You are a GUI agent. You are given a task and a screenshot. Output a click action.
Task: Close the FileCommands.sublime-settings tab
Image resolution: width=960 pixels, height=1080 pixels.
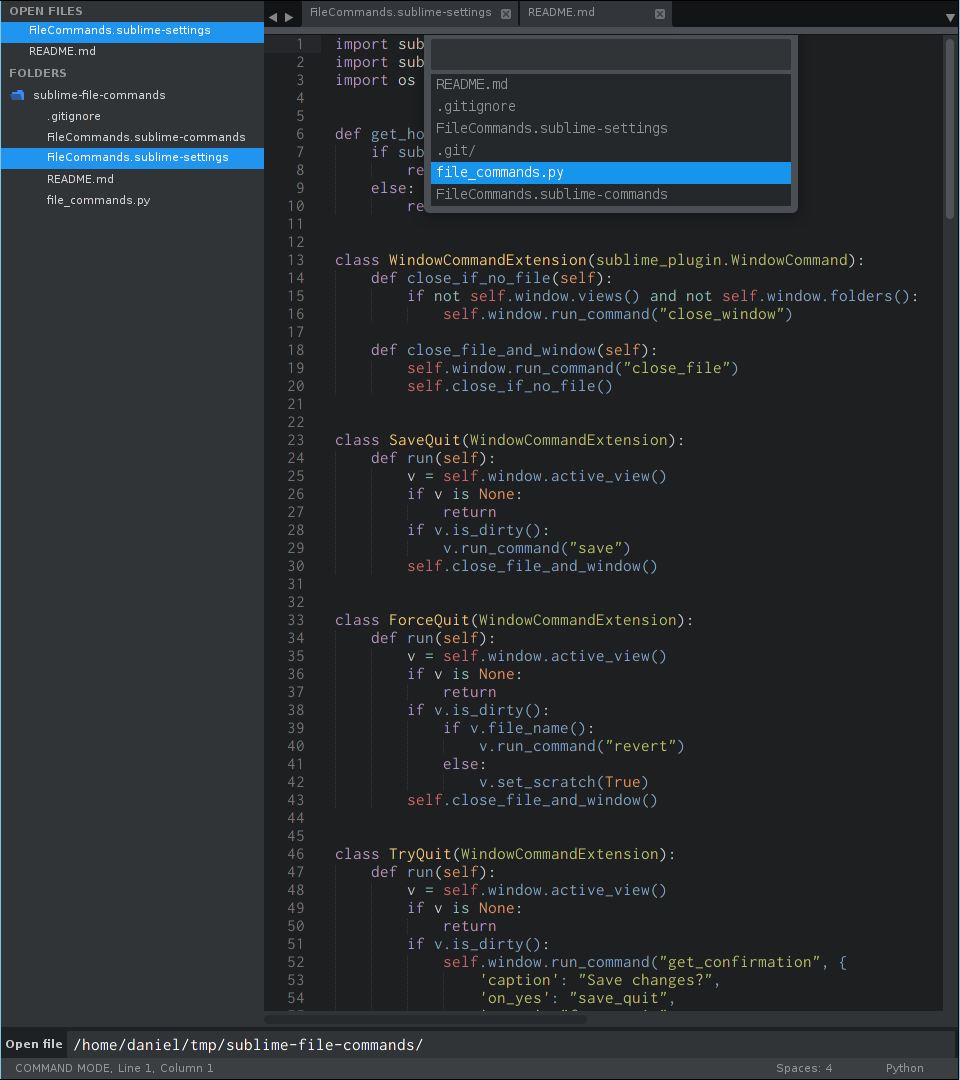[506, 14]
